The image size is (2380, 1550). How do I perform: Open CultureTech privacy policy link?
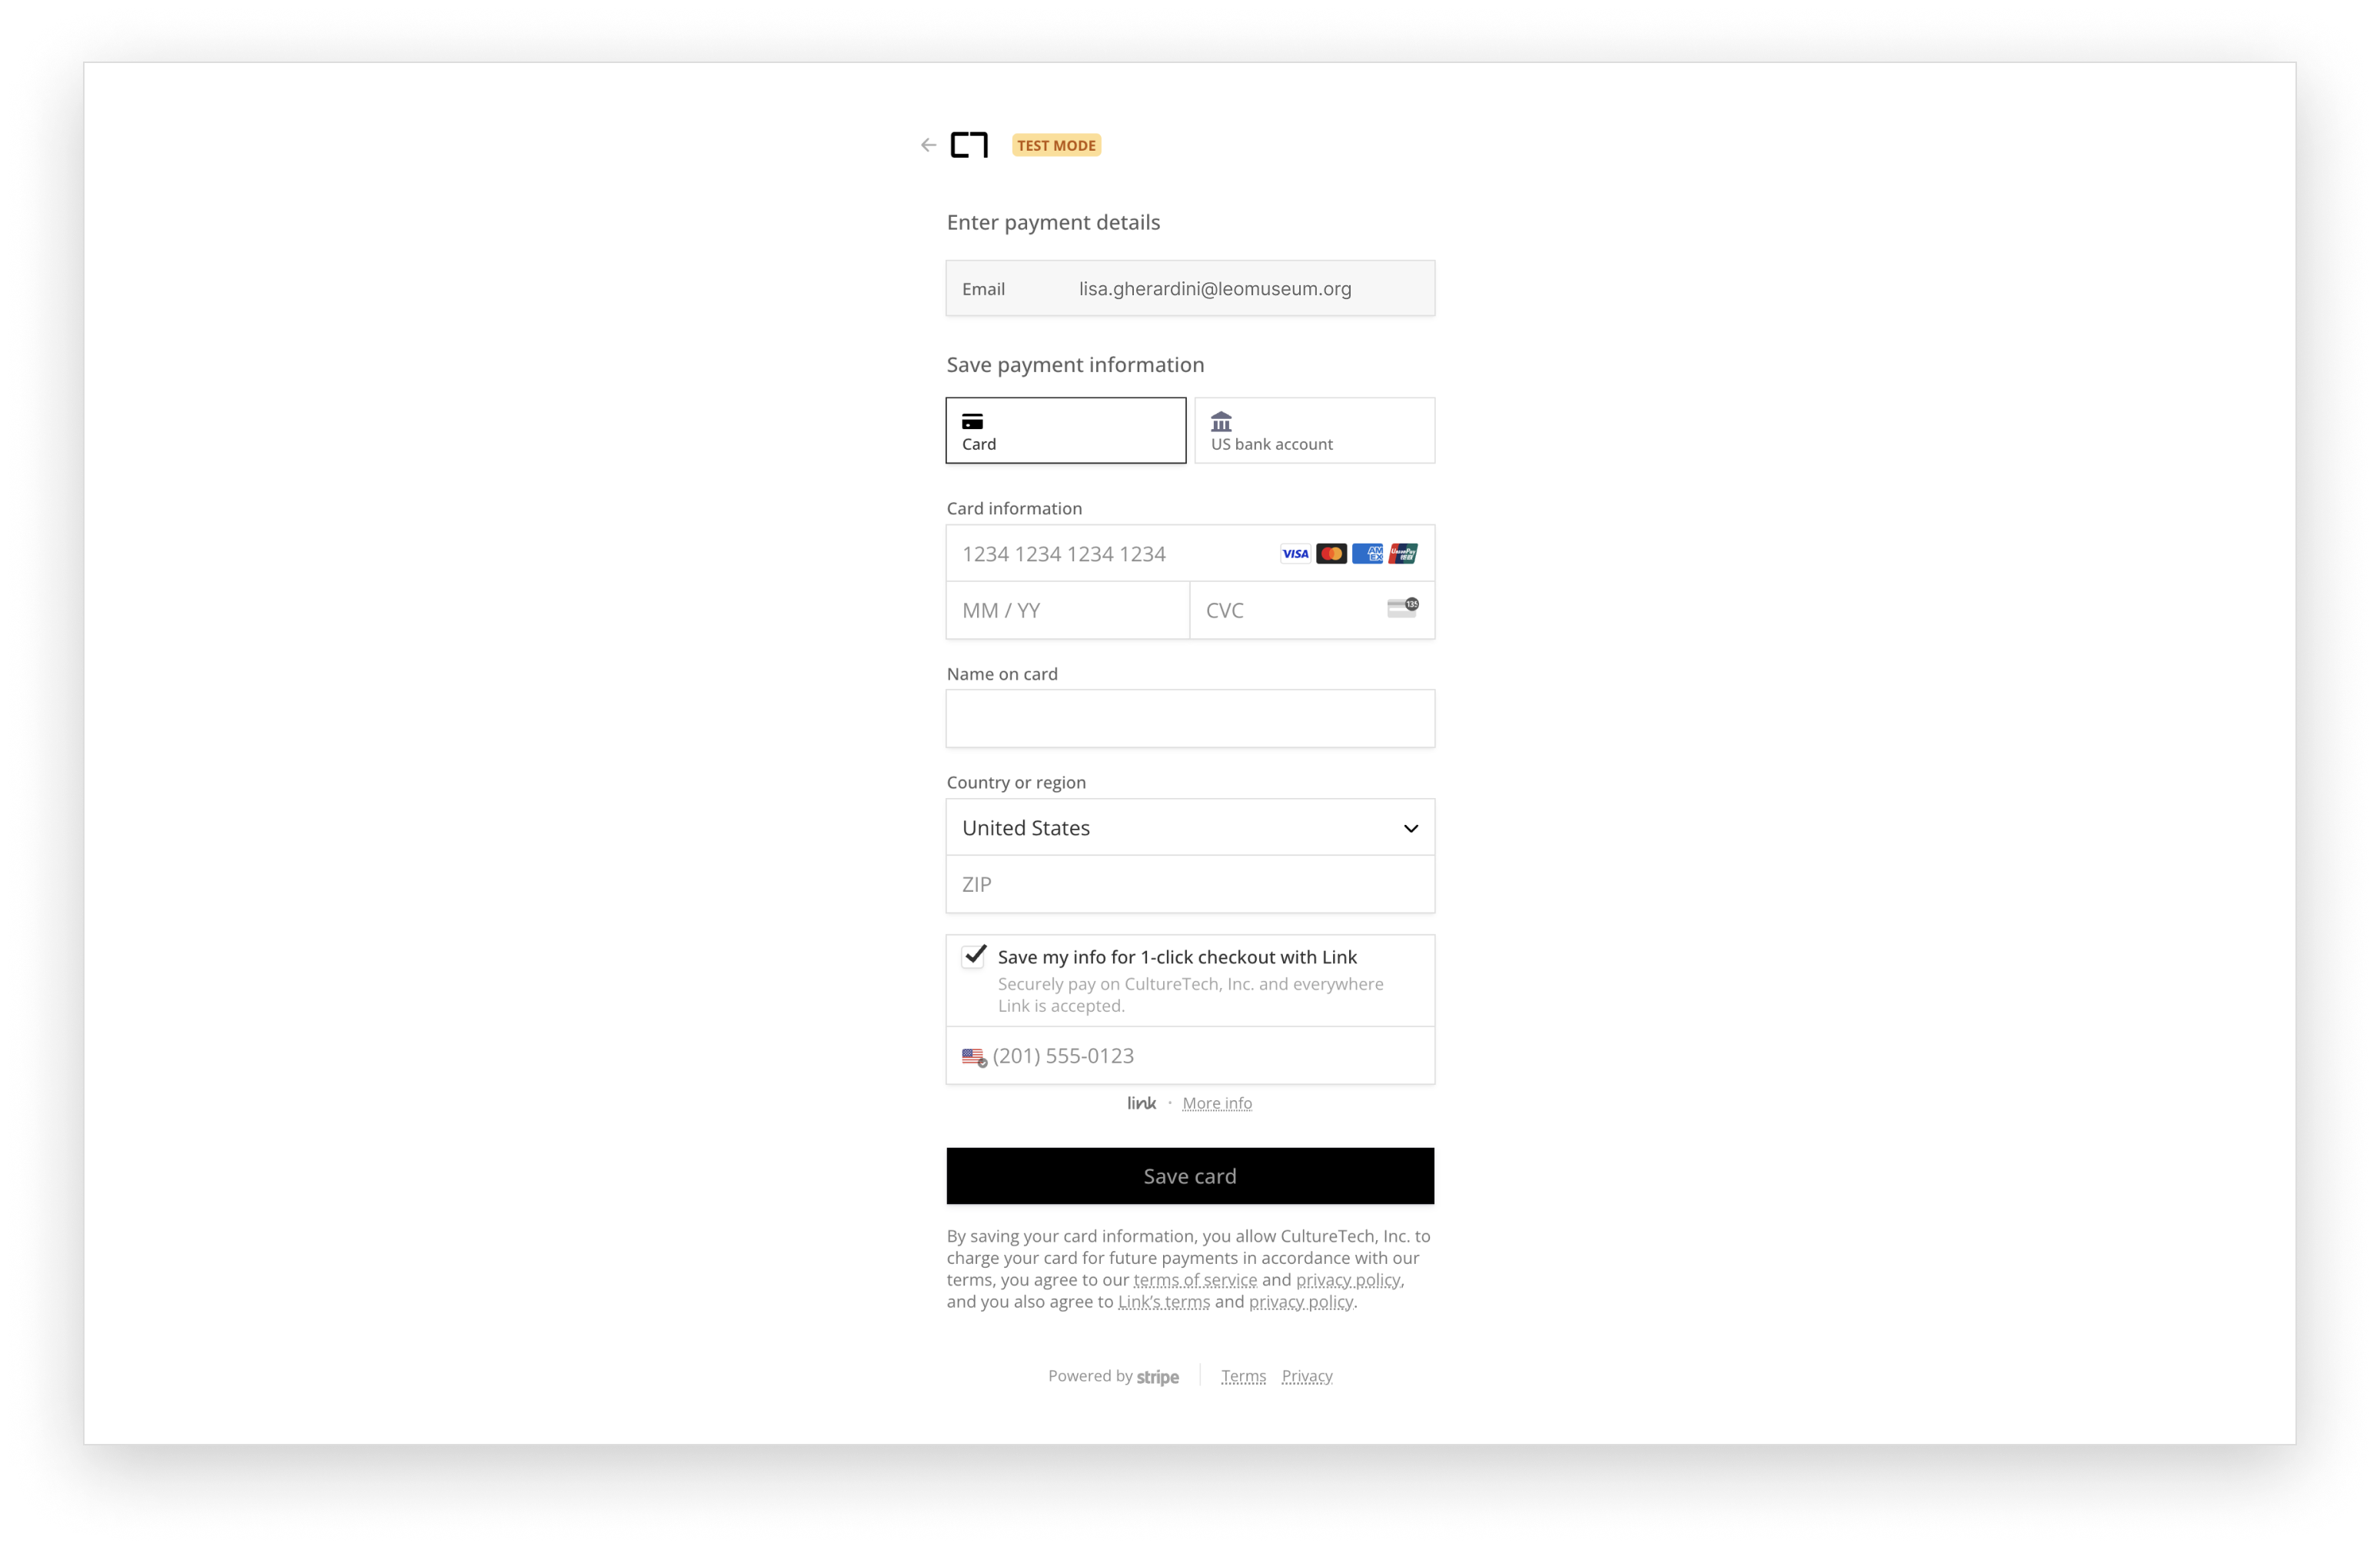1348,1280
